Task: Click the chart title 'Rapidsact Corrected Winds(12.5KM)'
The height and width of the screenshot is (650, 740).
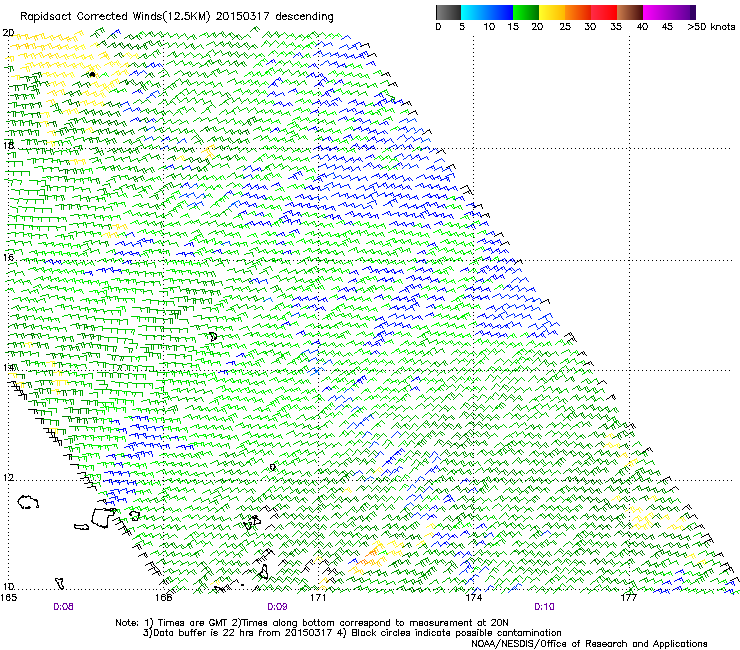Action: 116,17
